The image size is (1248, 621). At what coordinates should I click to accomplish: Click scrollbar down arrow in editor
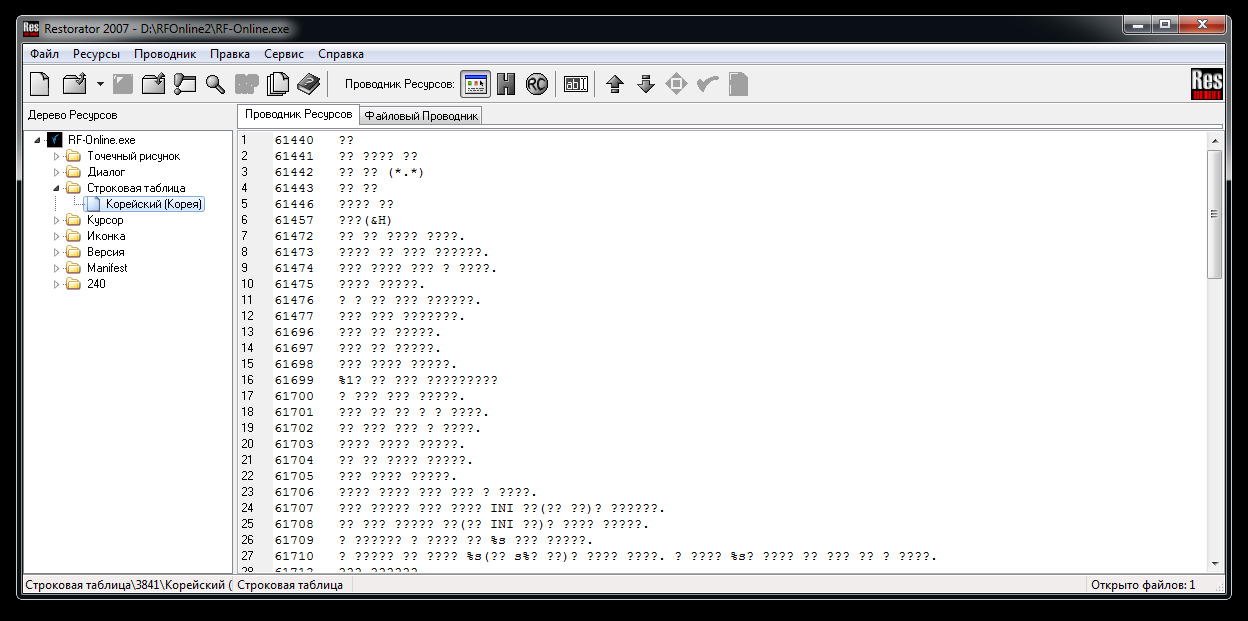(1214, 564)
